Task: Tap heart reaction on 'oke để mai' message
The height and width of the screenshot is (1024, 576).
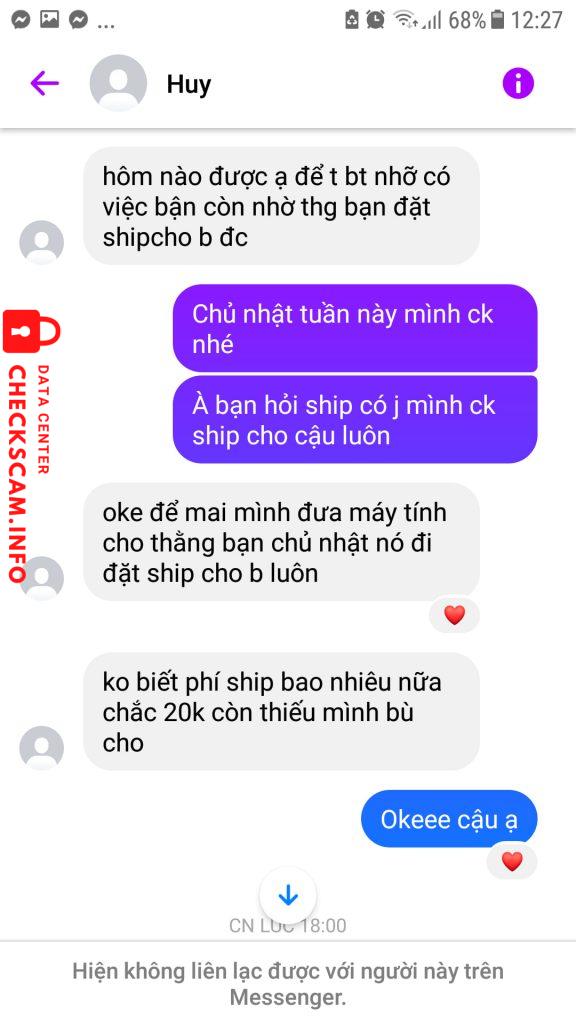Action: click(x=455, y=615)
